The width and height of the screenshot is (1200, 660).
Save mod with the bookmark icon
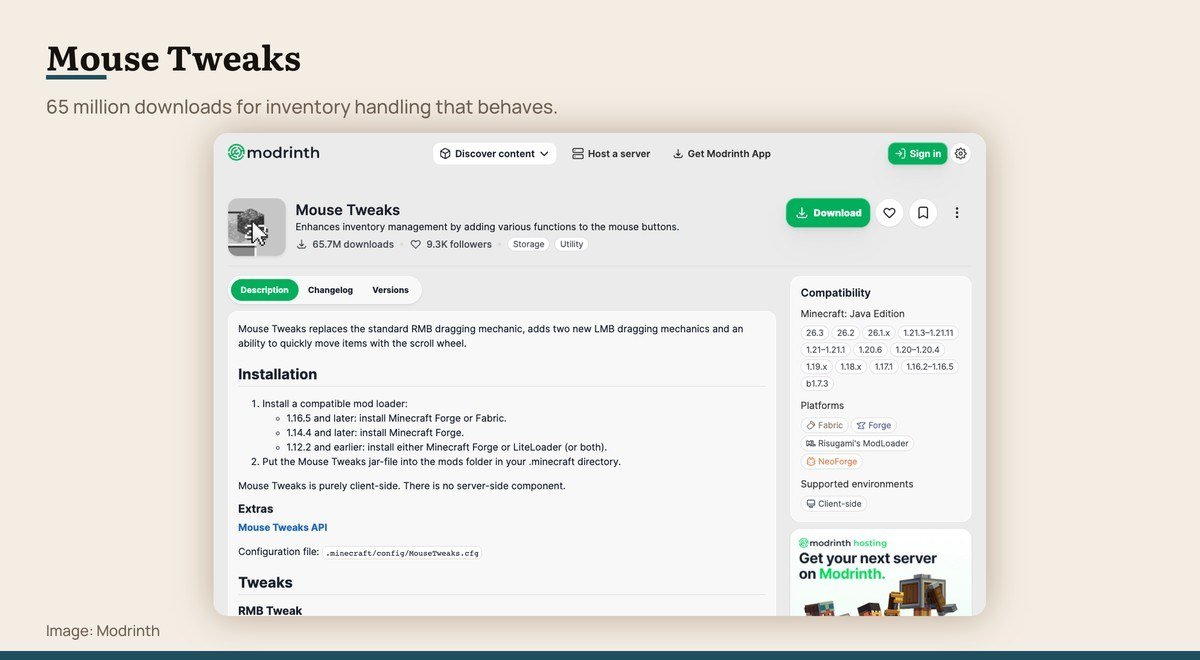pyautogui.click(x=923, y=213)
